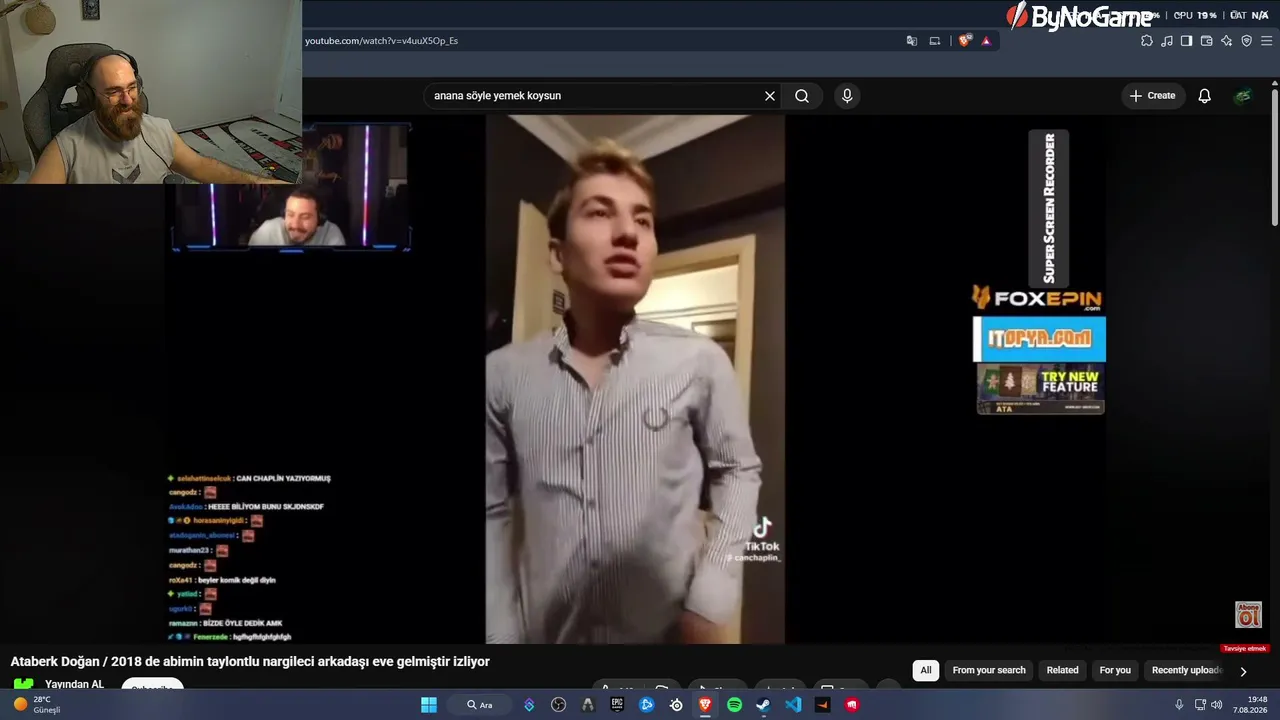Open Spotify from the taskbar
This screenshot has height=720, width=1280.
[734, 705]
